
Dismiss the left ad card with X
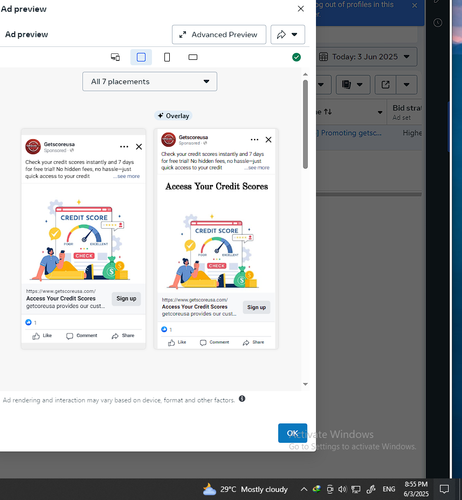point(139,147)
